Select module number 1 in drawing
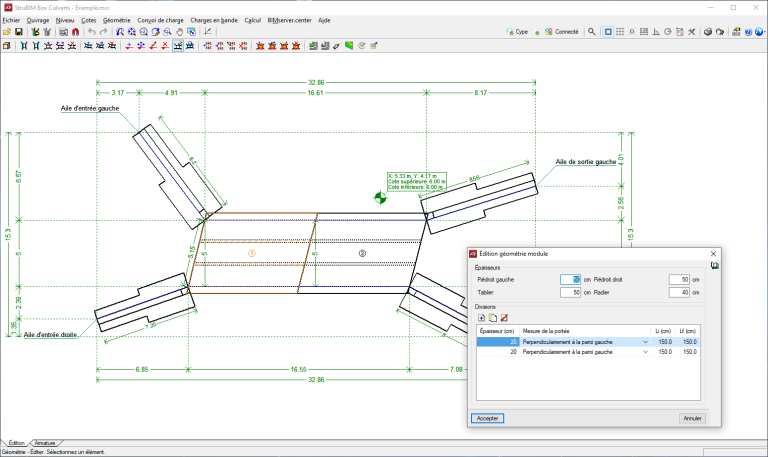This screenshot has width=768, height=457. click(252, 253)
